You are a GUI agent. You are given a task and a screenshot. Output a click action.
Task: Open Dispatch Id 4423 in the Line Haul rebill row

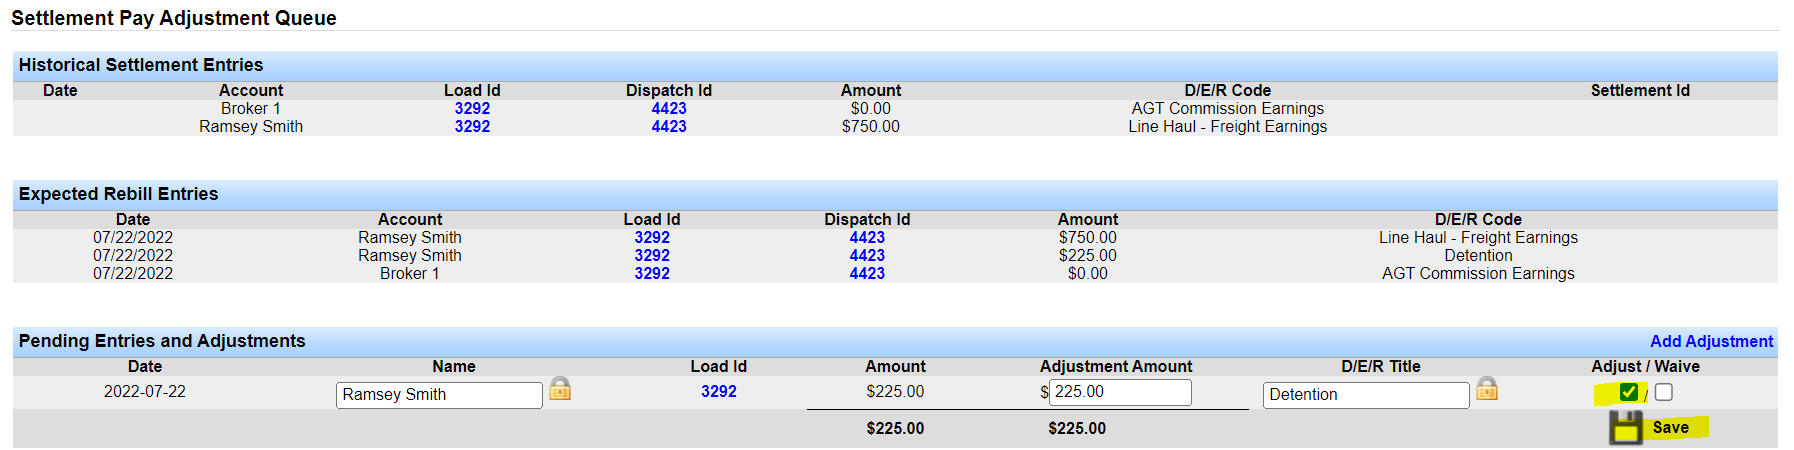click(x=867, y=238)
